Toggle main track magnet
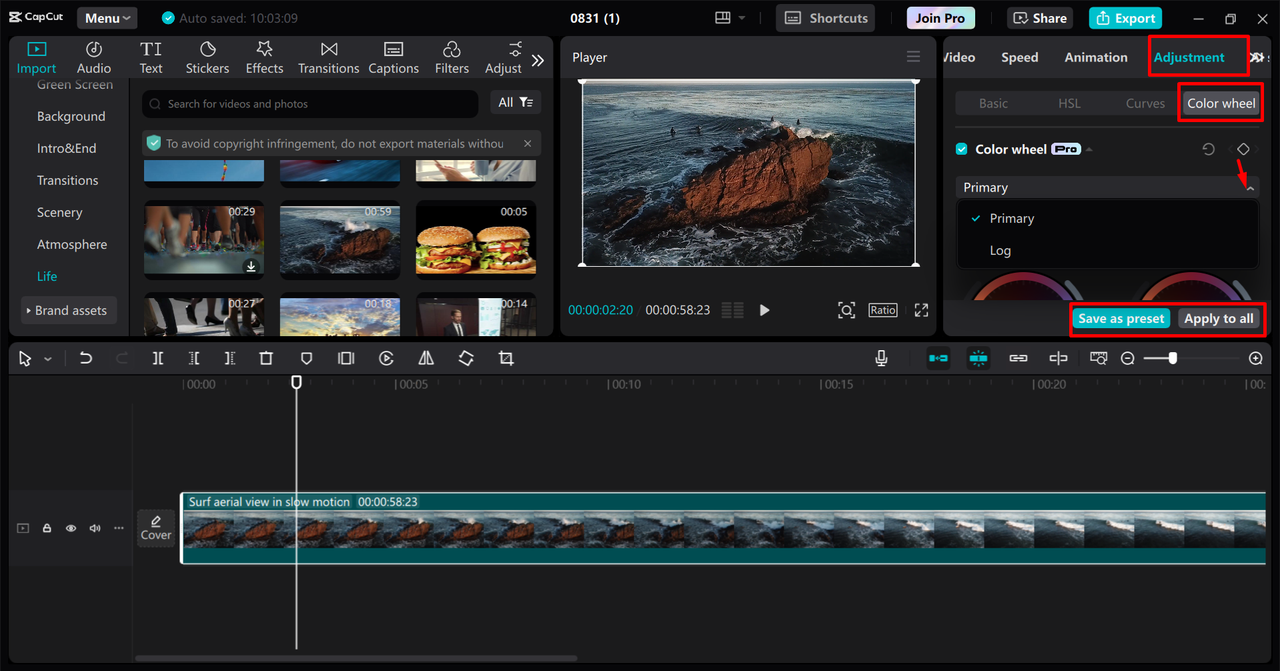This screenshot has width=1280, height=671. (938, 358)
